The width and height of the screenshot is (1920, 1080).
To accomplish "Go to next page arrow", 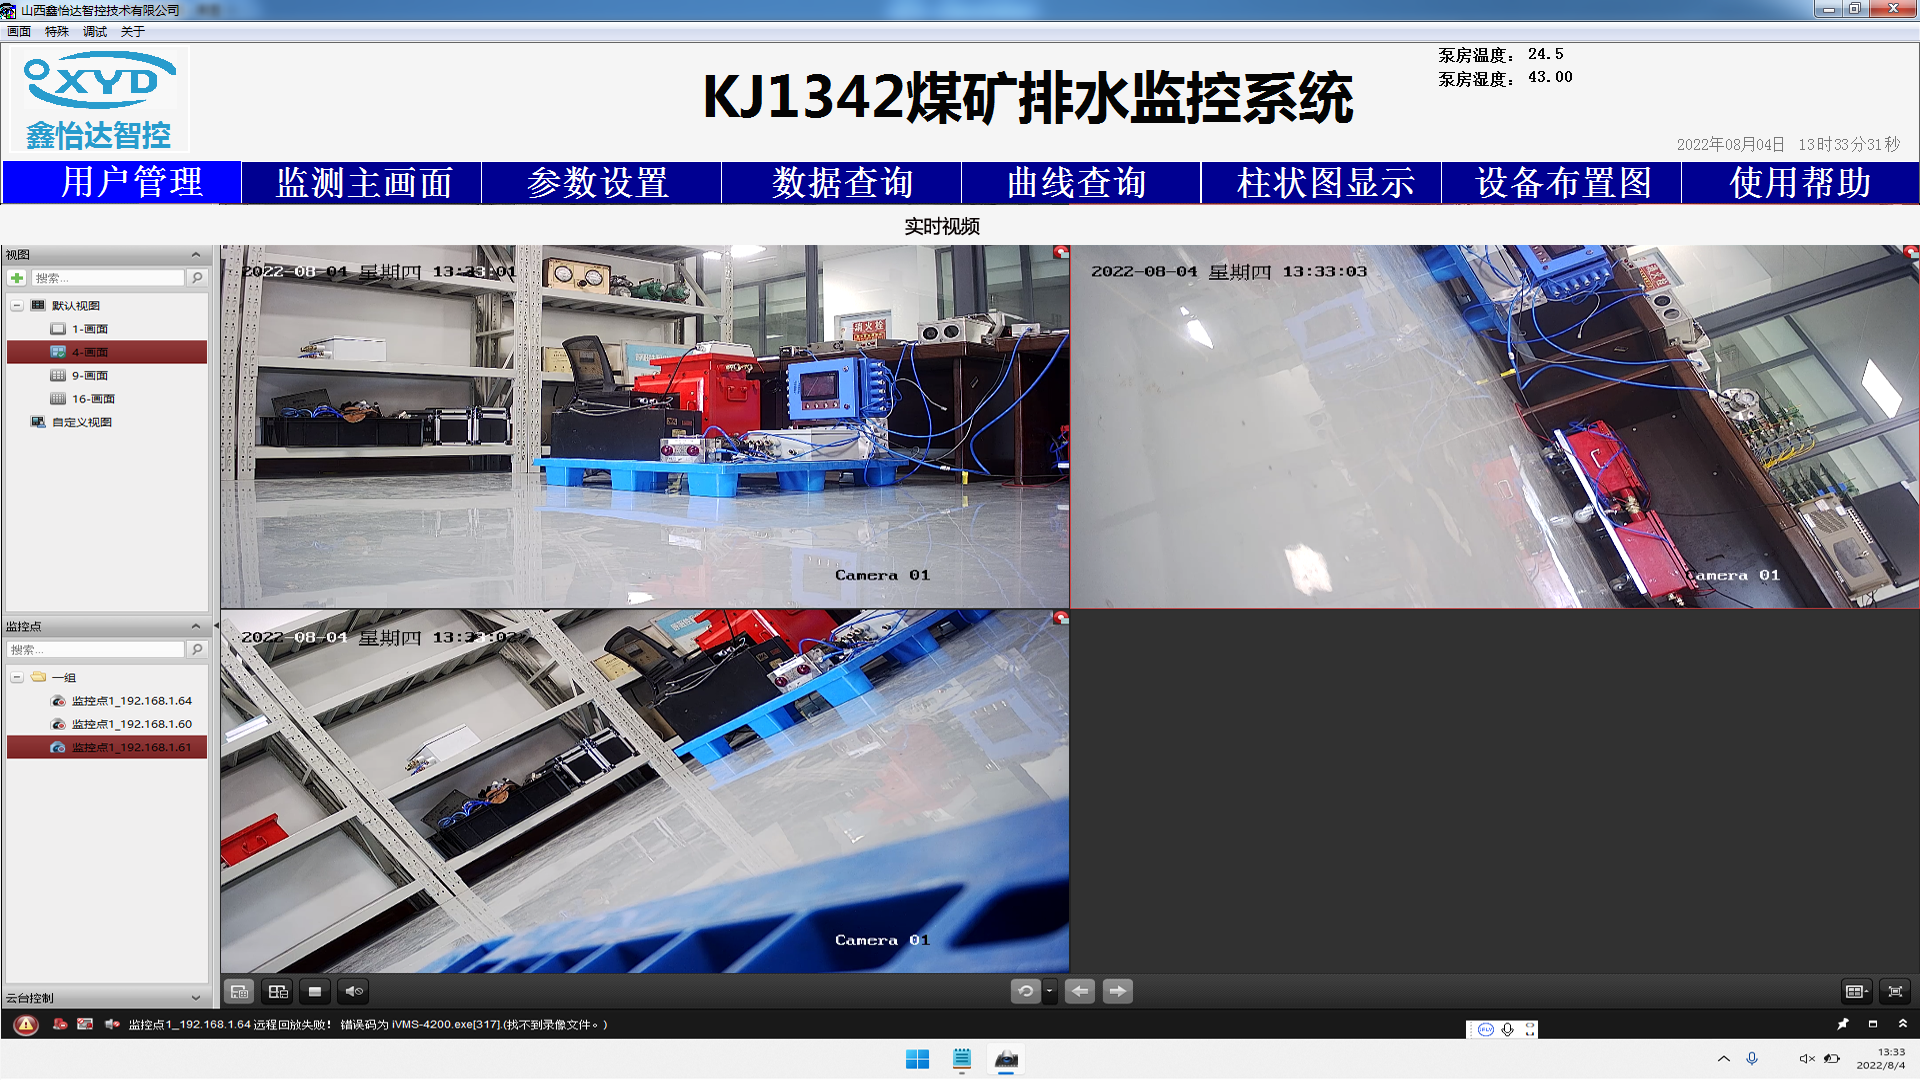I will [1118, 991].
